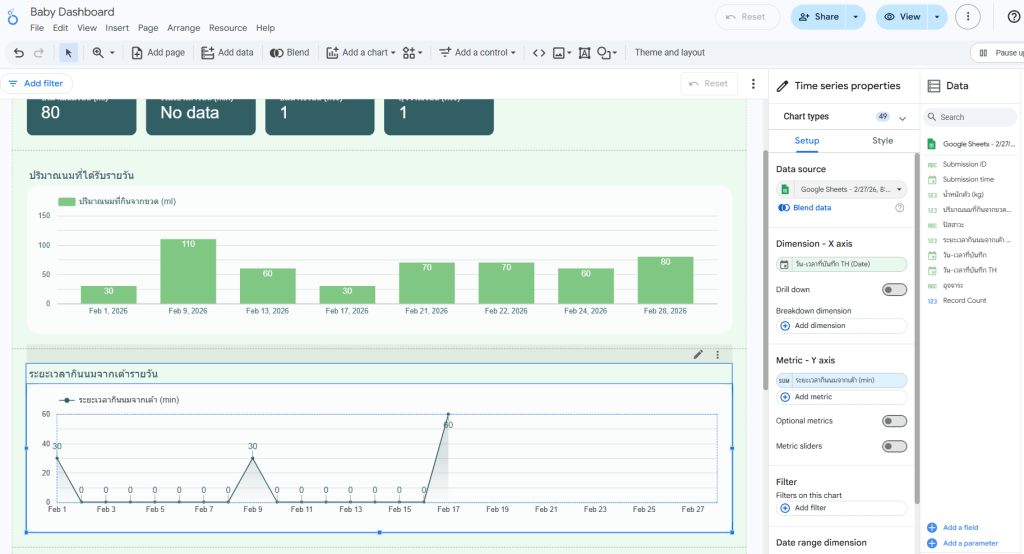The width and height of the screenshot is (1024, 554).
Task: Click the Undo arrow in the toolbar
Action: [18, 53]
